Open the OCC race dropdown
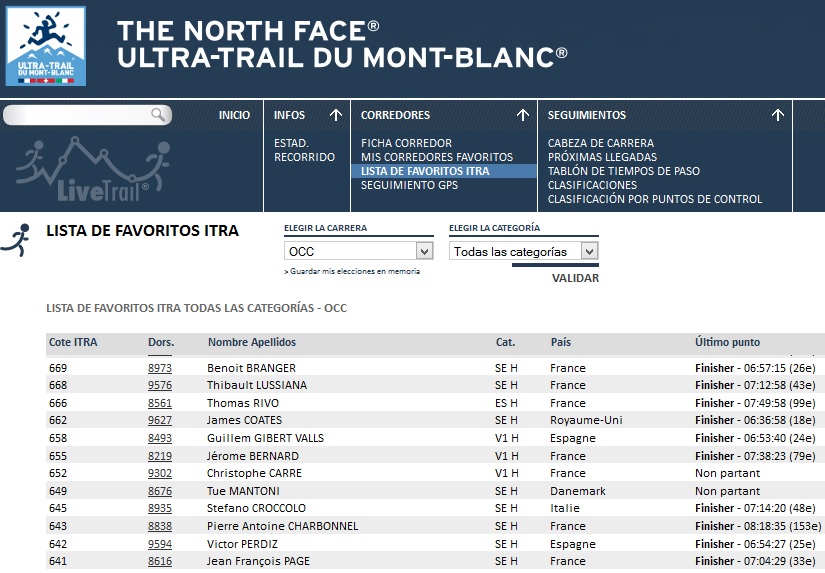Image resolution: width=825 pixels, height=573 pixels. click(x=424, y=251)
